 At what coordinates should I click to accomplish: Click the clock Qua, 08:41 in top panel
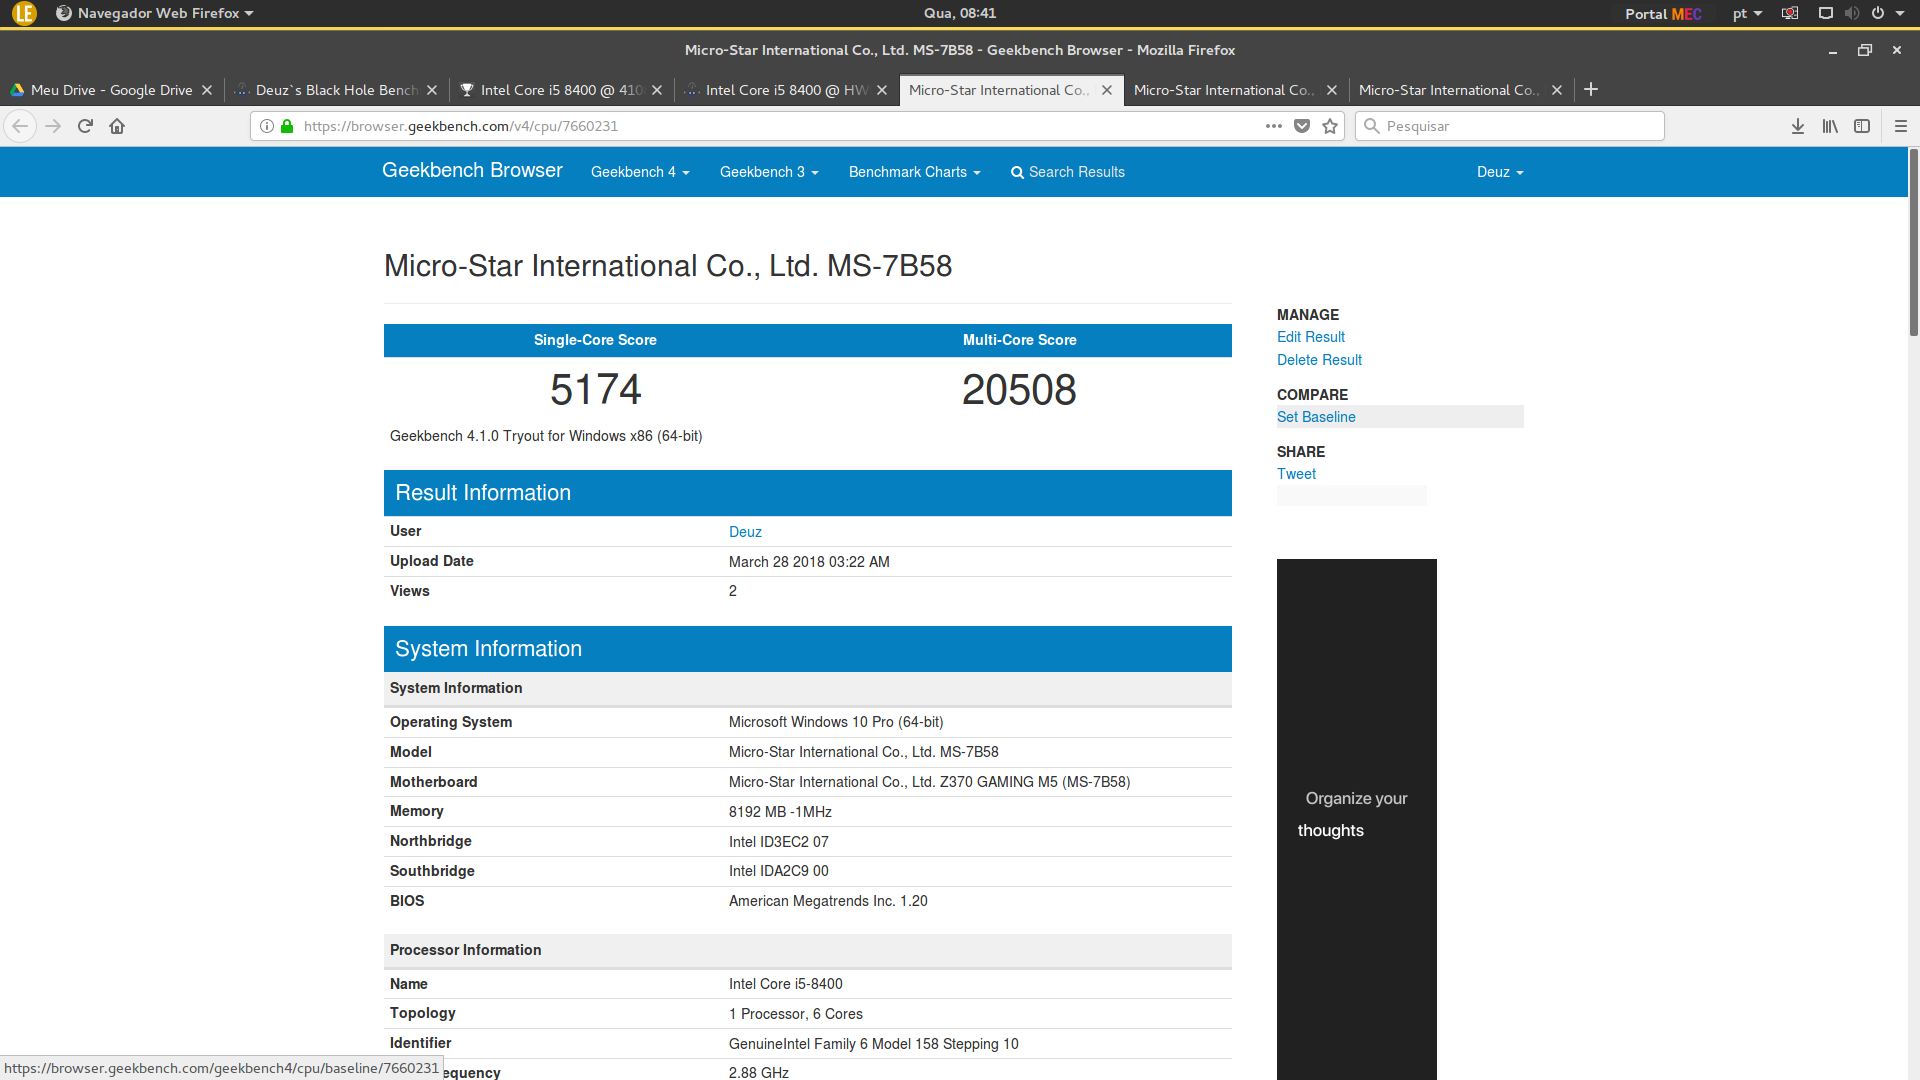(x=959, y=13)
